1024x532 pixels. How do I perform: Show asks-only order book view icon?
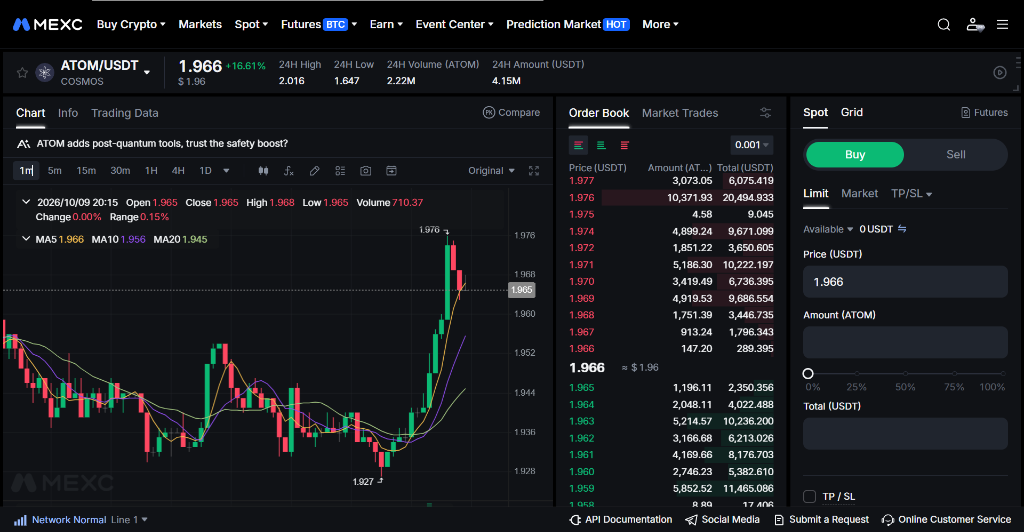point(624,145)
